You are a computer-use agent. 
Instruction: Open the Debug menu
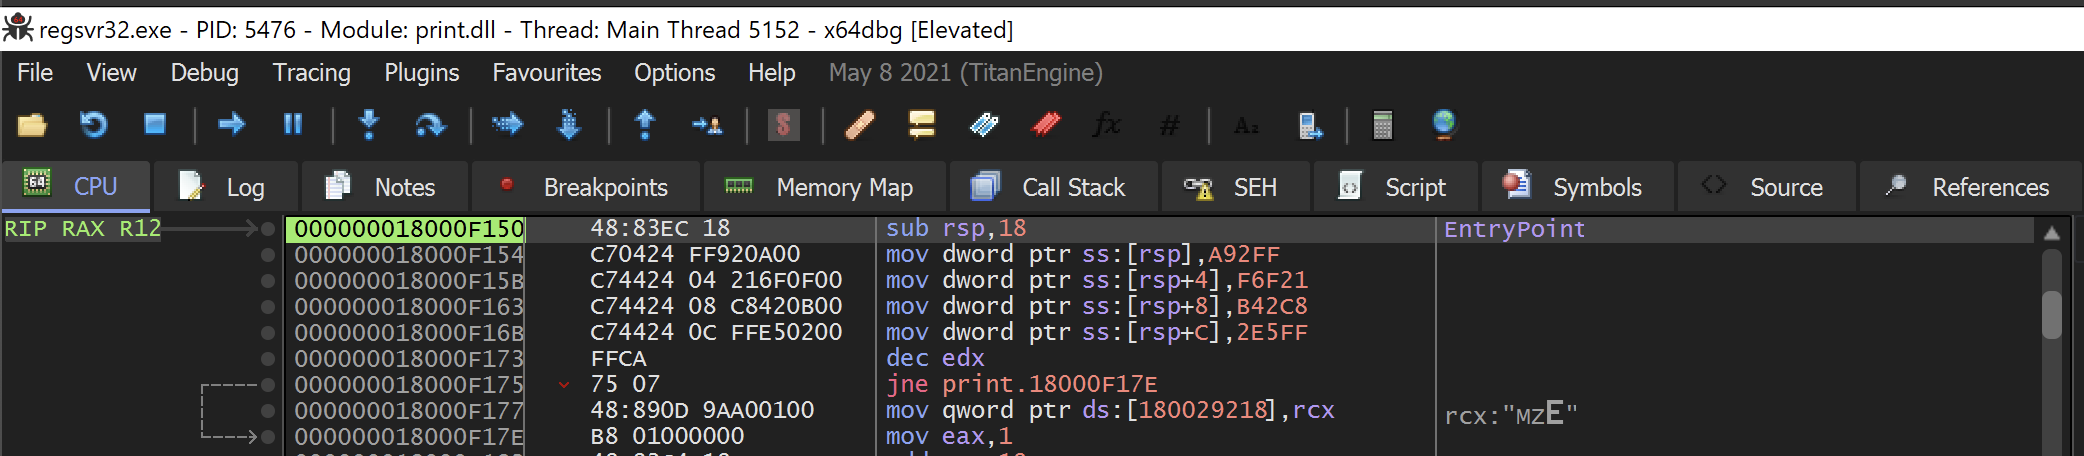click(x=204, y=73)
